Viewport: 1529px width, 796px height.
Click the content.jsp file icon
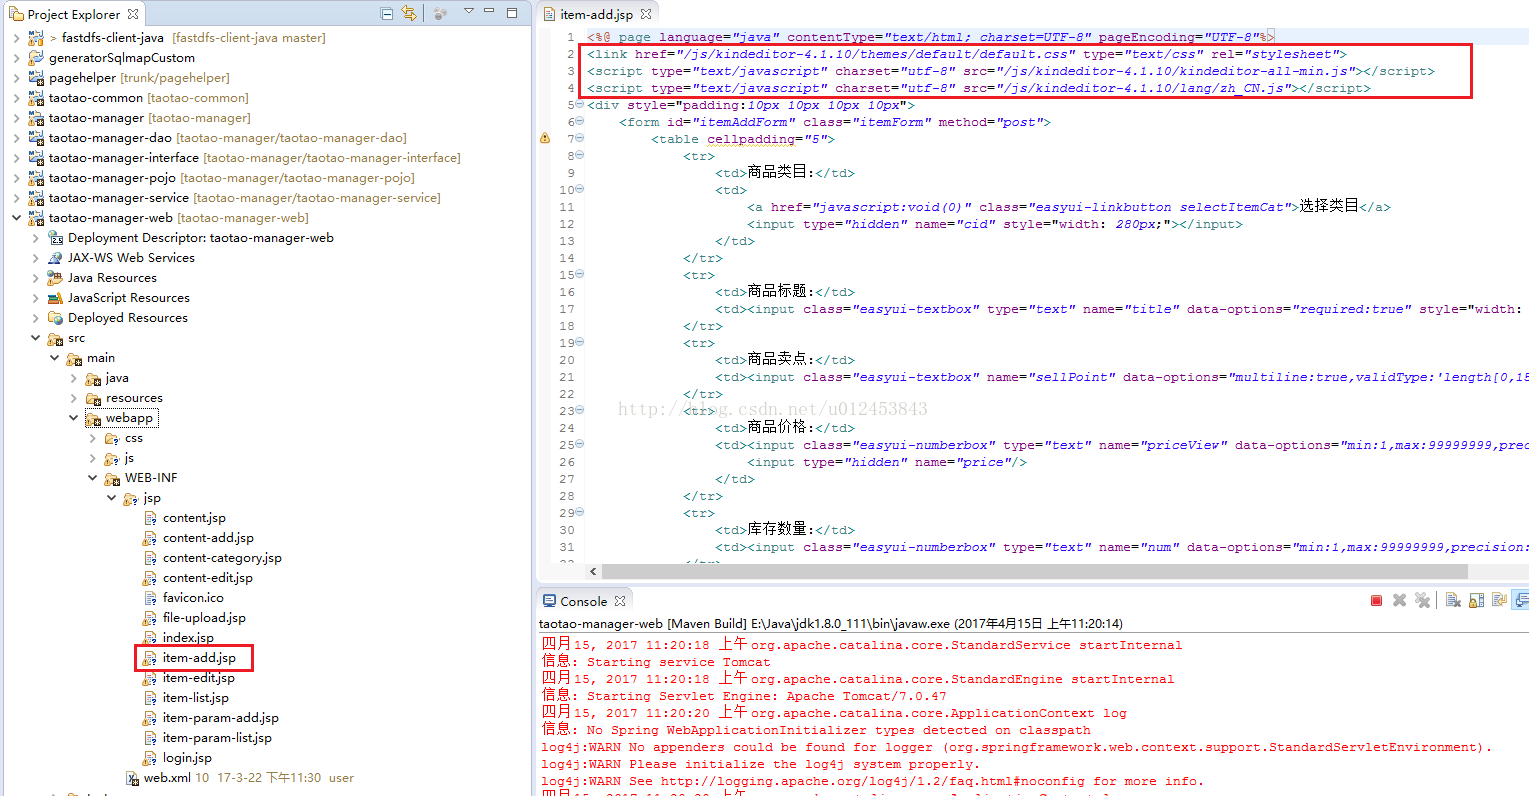pyautogui.click(x=150, y=518)
